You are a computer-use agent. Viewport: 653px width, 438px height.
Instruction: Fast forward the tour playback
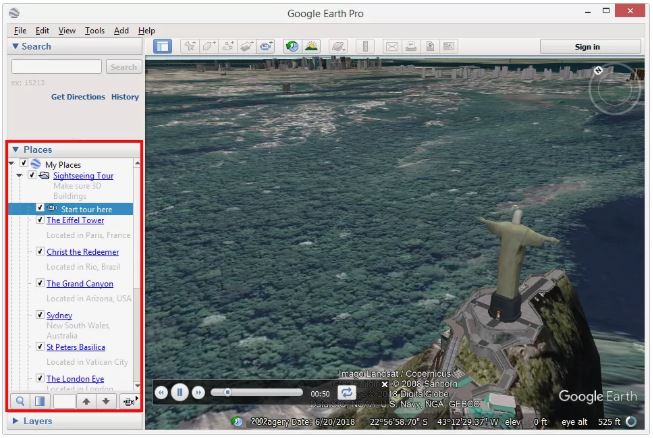pyautogui.click(x=198, y=392)
